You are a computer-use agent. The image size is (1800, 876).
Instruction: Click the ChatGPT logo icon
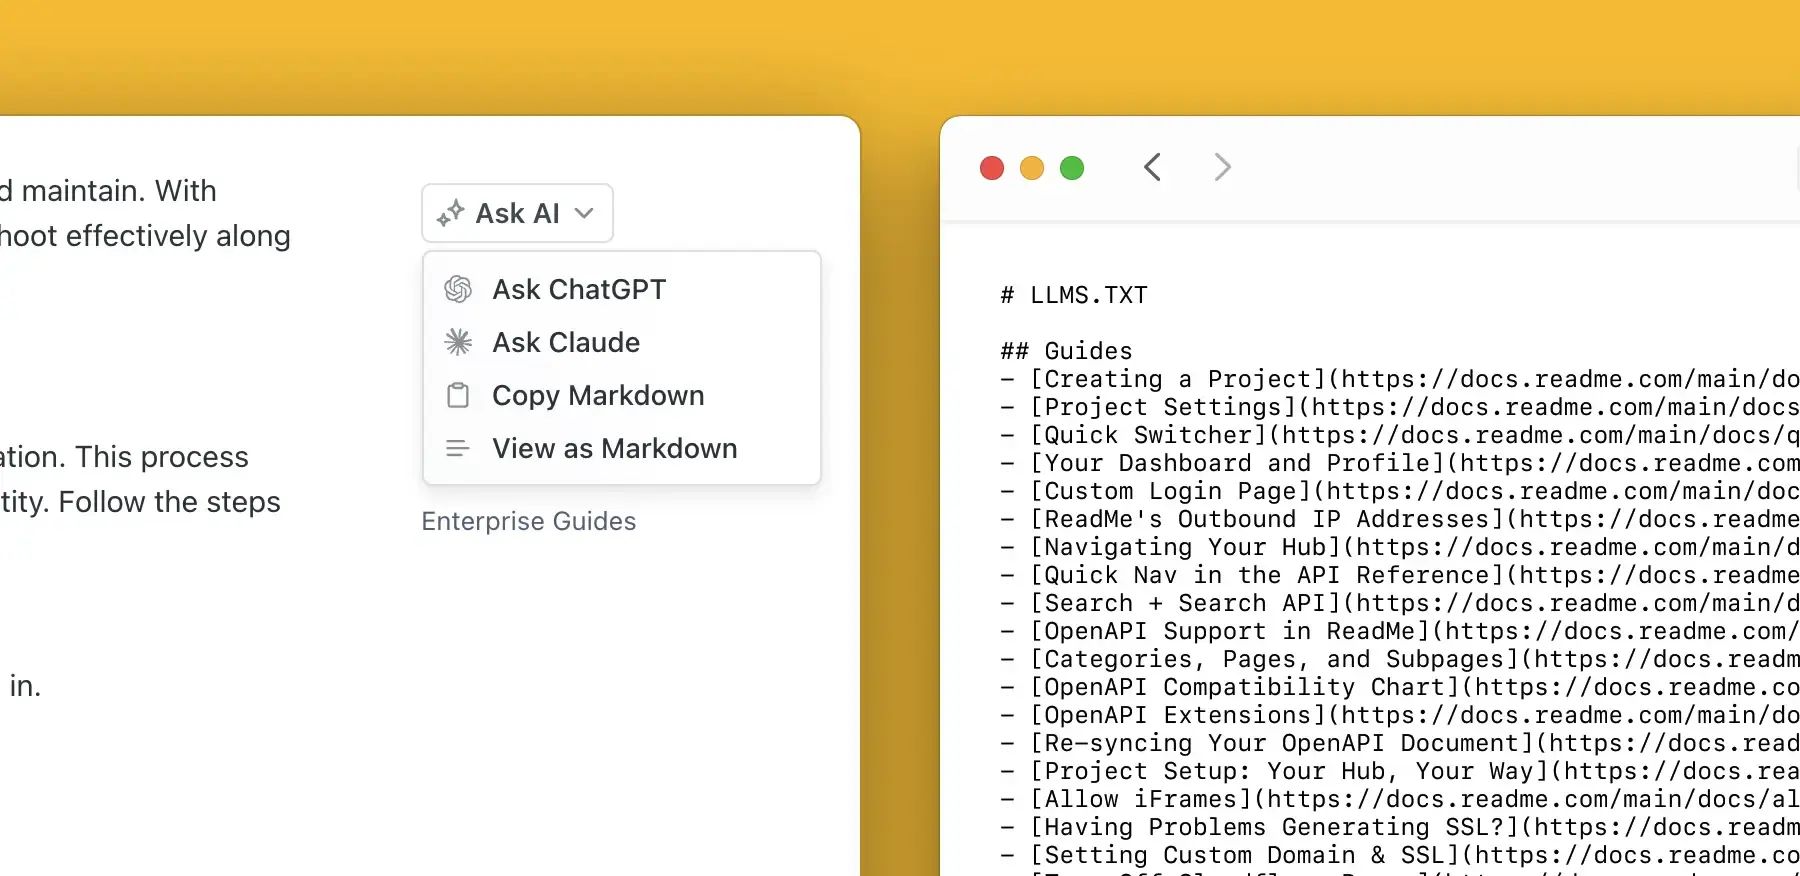click(x=458, y=289)
